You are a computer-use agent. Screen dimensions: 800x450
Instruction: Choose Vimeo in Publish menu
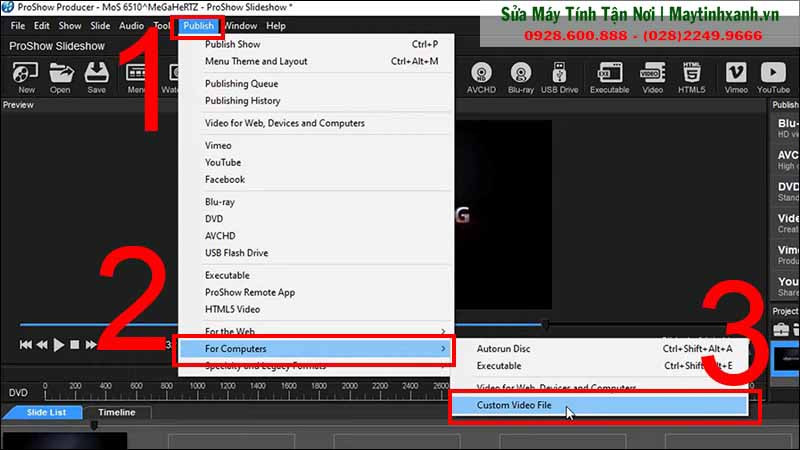316,145
